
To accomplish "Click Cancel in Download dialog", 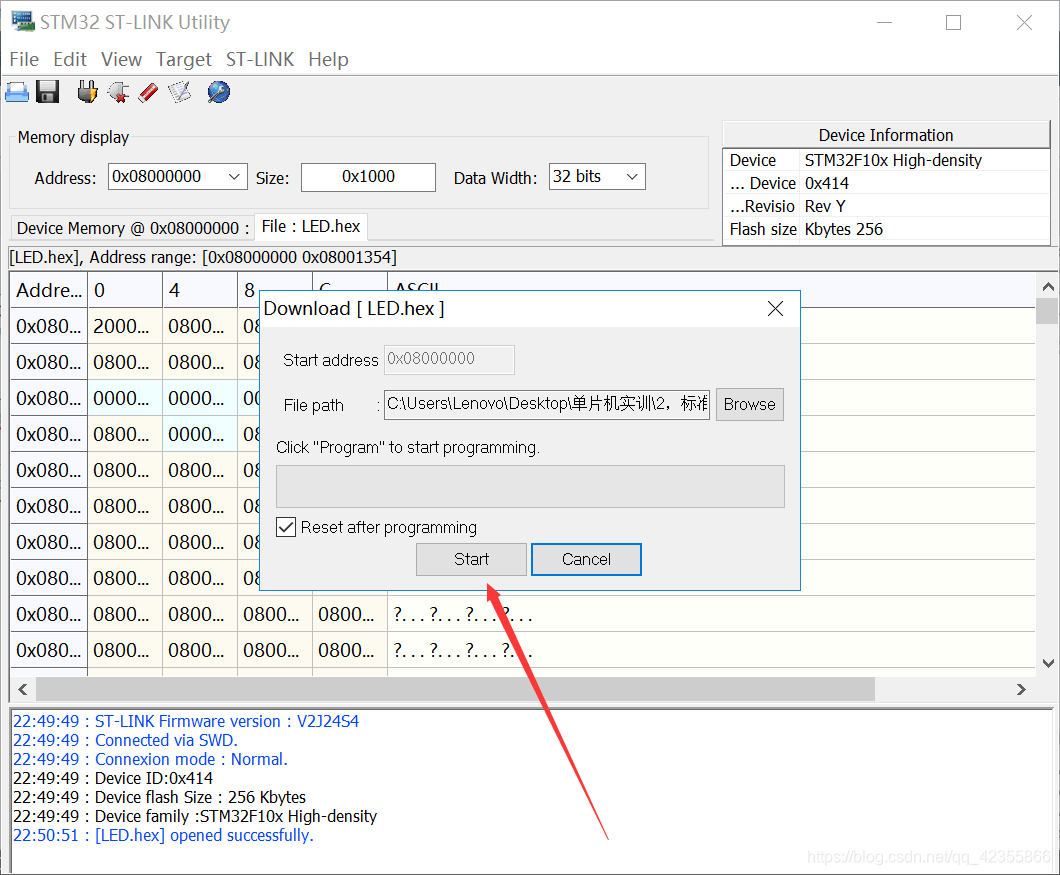I will [x=586, y=559].
